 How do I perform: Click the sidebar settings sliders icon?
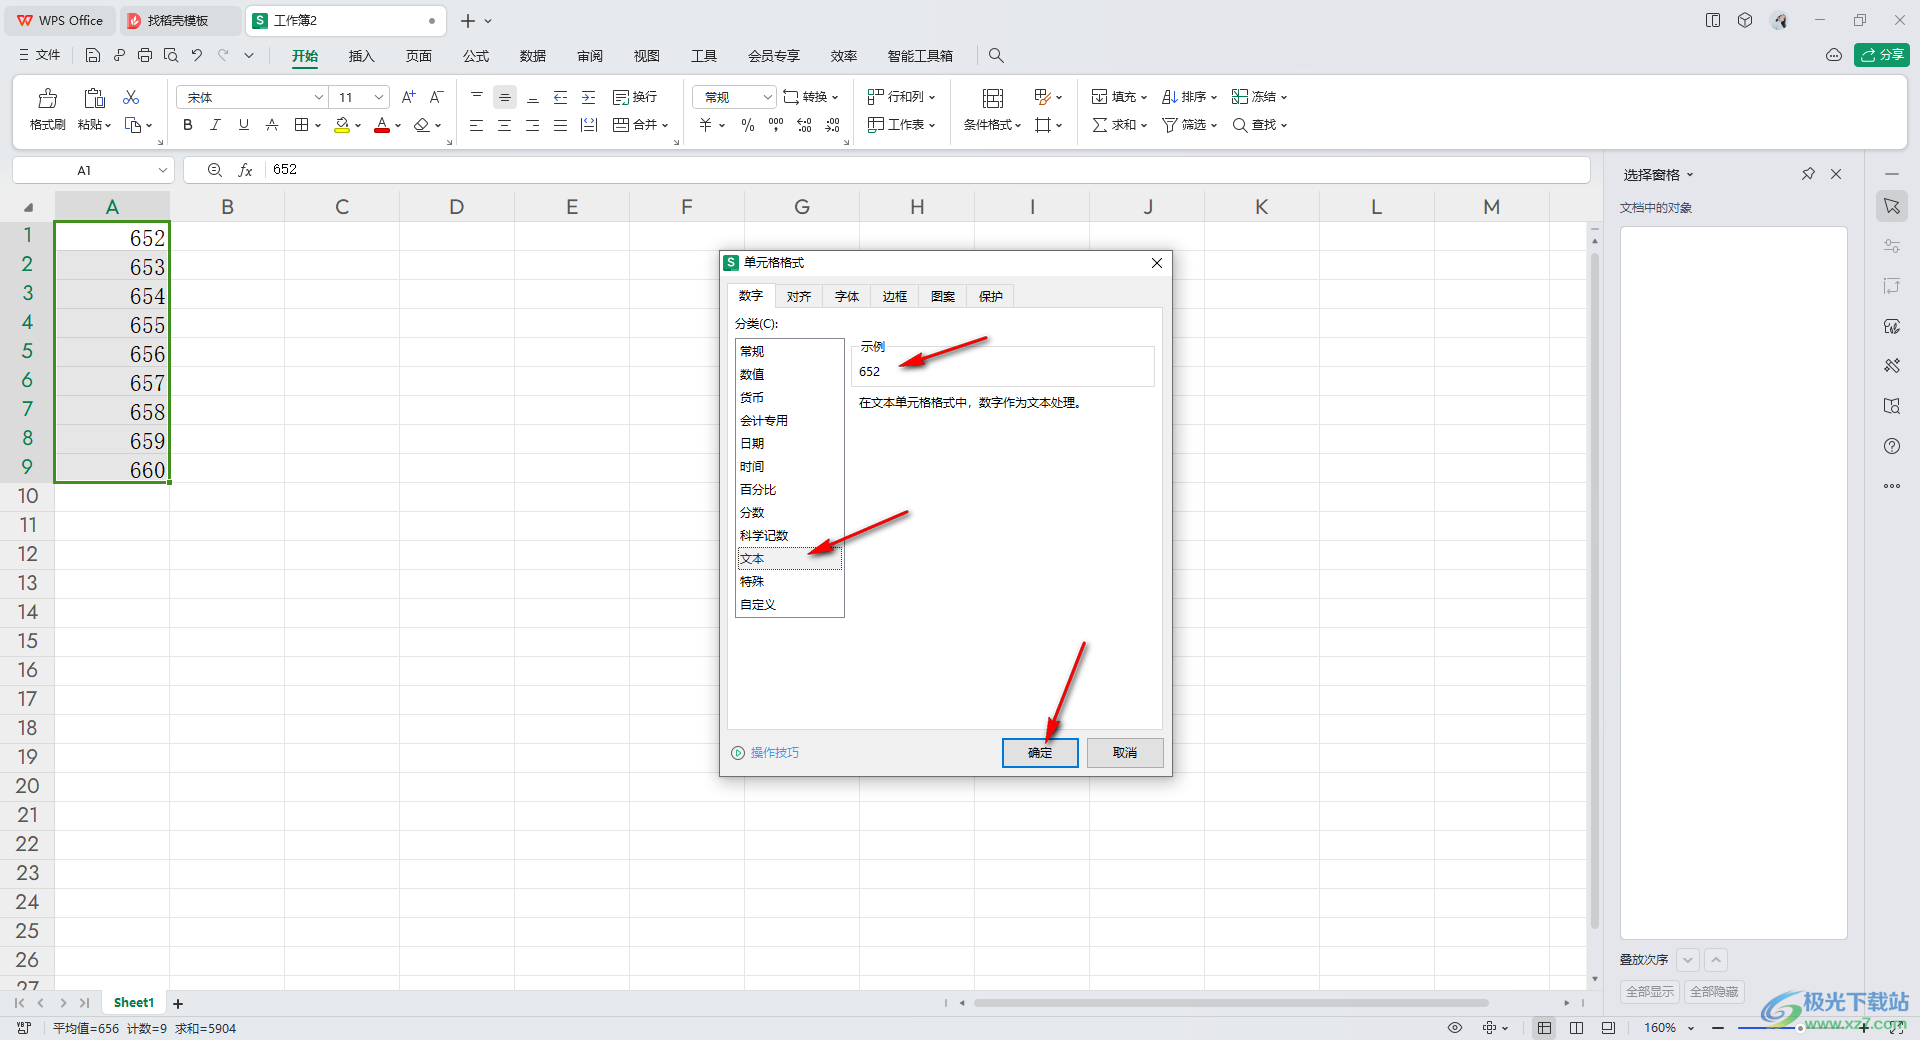tap(1892, 246)
